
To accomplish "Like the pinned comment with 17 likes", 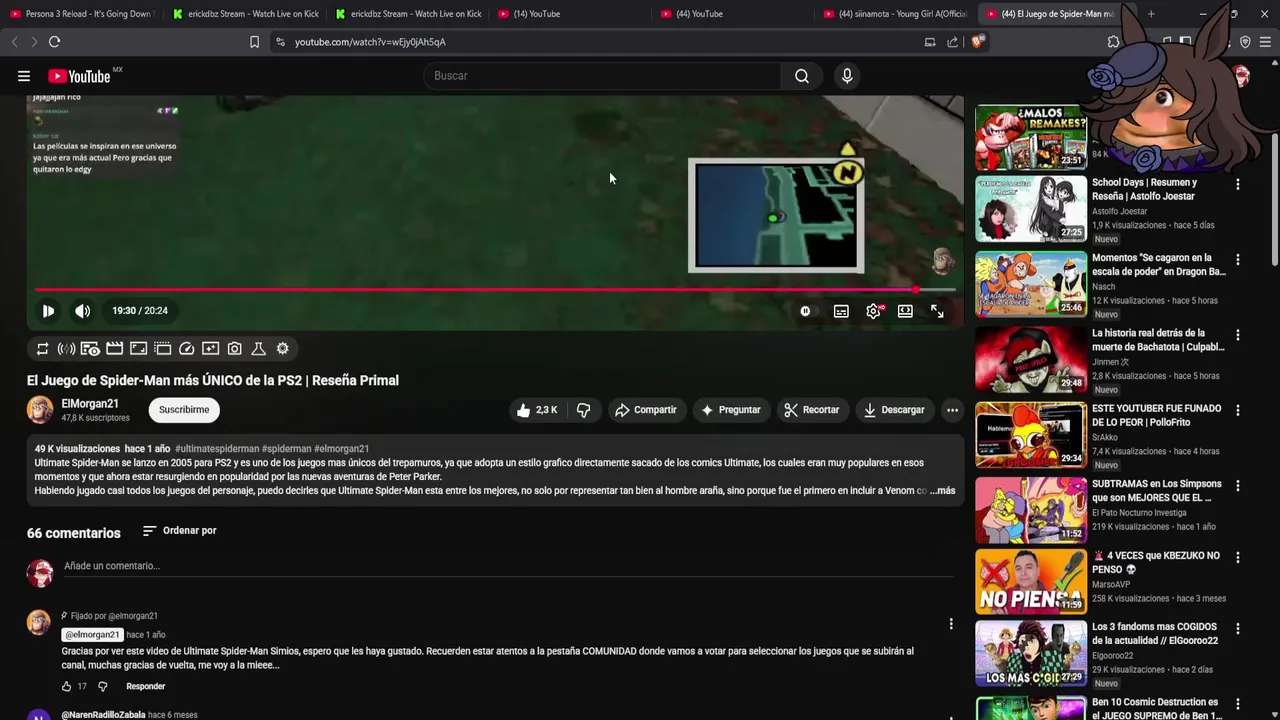I will (66, 687).
